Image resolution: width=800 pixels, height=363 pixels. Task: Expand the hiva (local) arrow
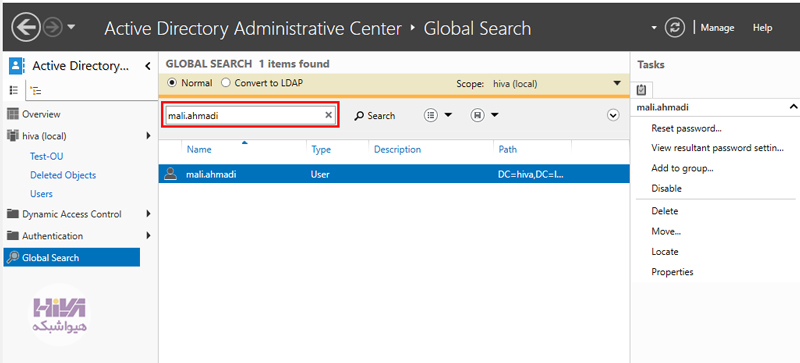[148, 135]
